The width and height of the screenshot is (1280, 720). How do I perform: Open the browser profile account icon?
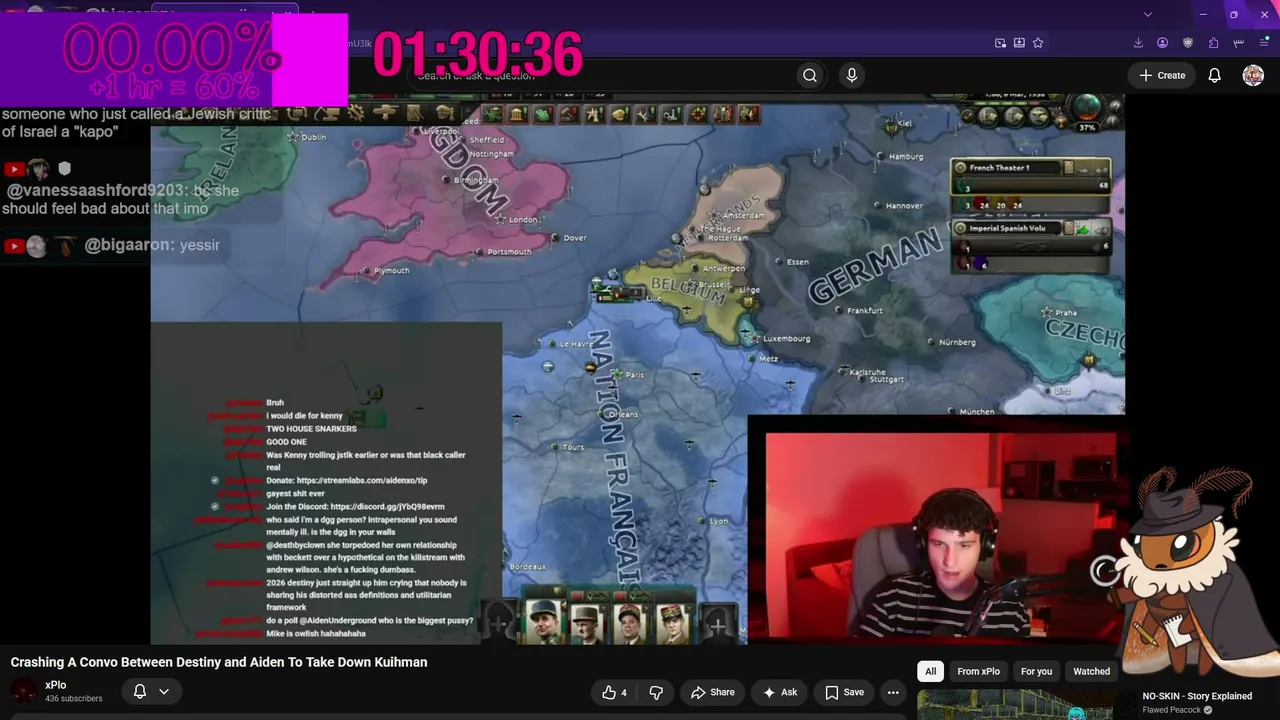tap(1162, 43)
